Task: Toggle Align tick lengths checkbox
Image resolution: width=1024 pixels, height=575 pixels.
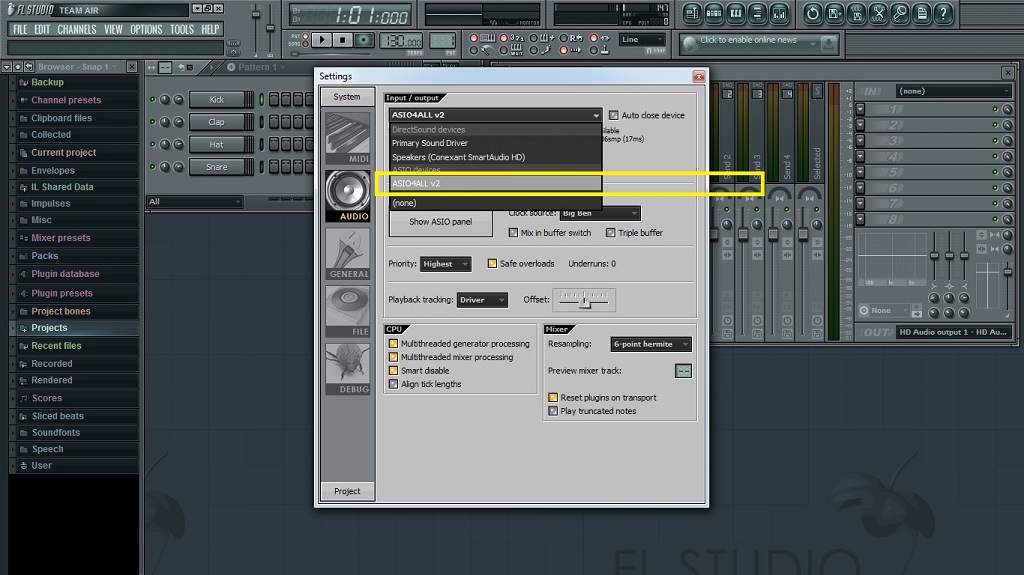Action: tap(393, 384)
